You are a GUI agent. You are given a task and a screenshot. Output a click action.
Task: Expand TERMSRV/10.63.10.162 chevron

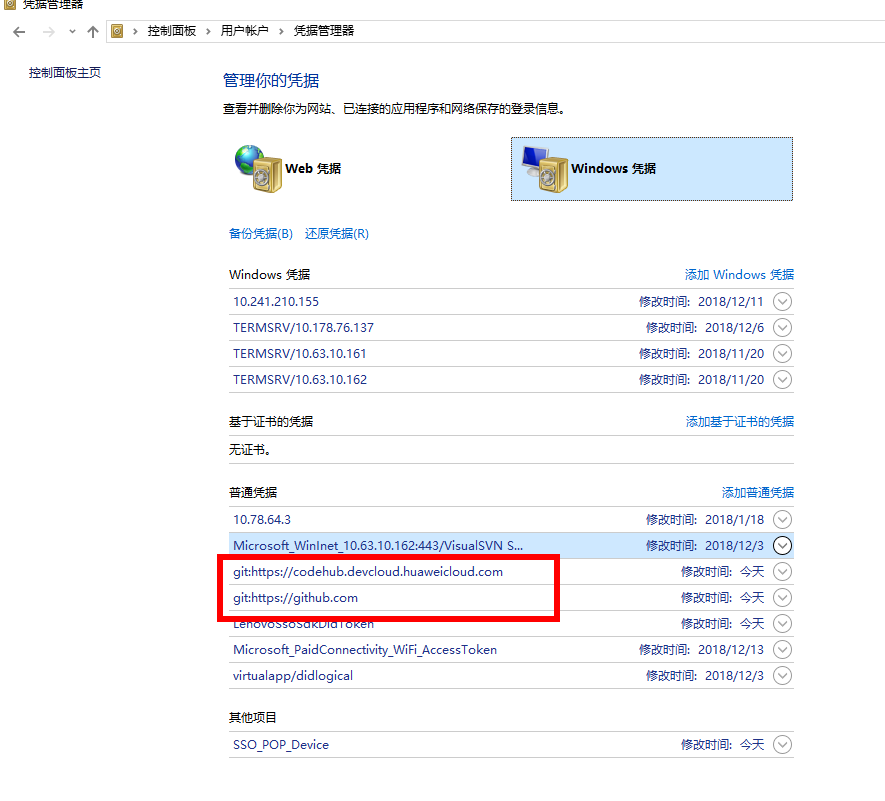pyautogui.click(x=782, y=380)
